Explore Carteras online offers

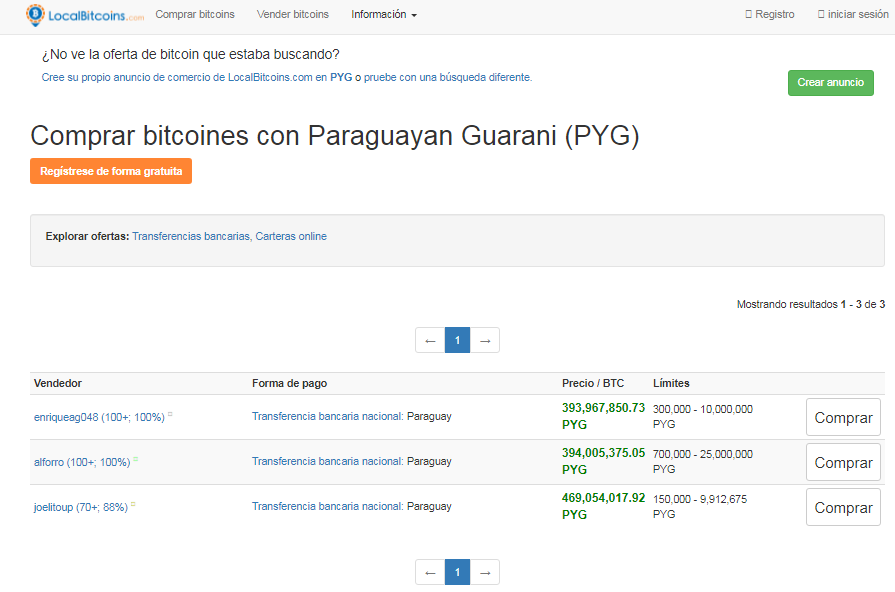point(291,236)
